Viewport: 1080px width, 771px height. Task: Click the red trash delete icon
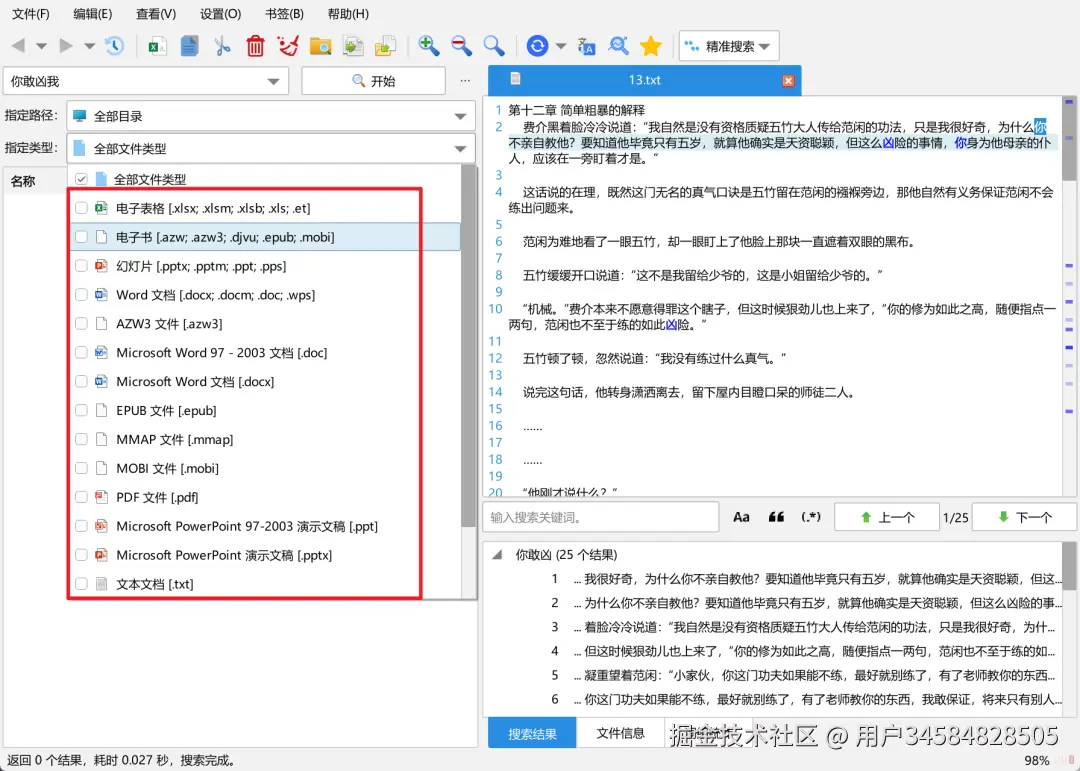(x=255, y=46)
